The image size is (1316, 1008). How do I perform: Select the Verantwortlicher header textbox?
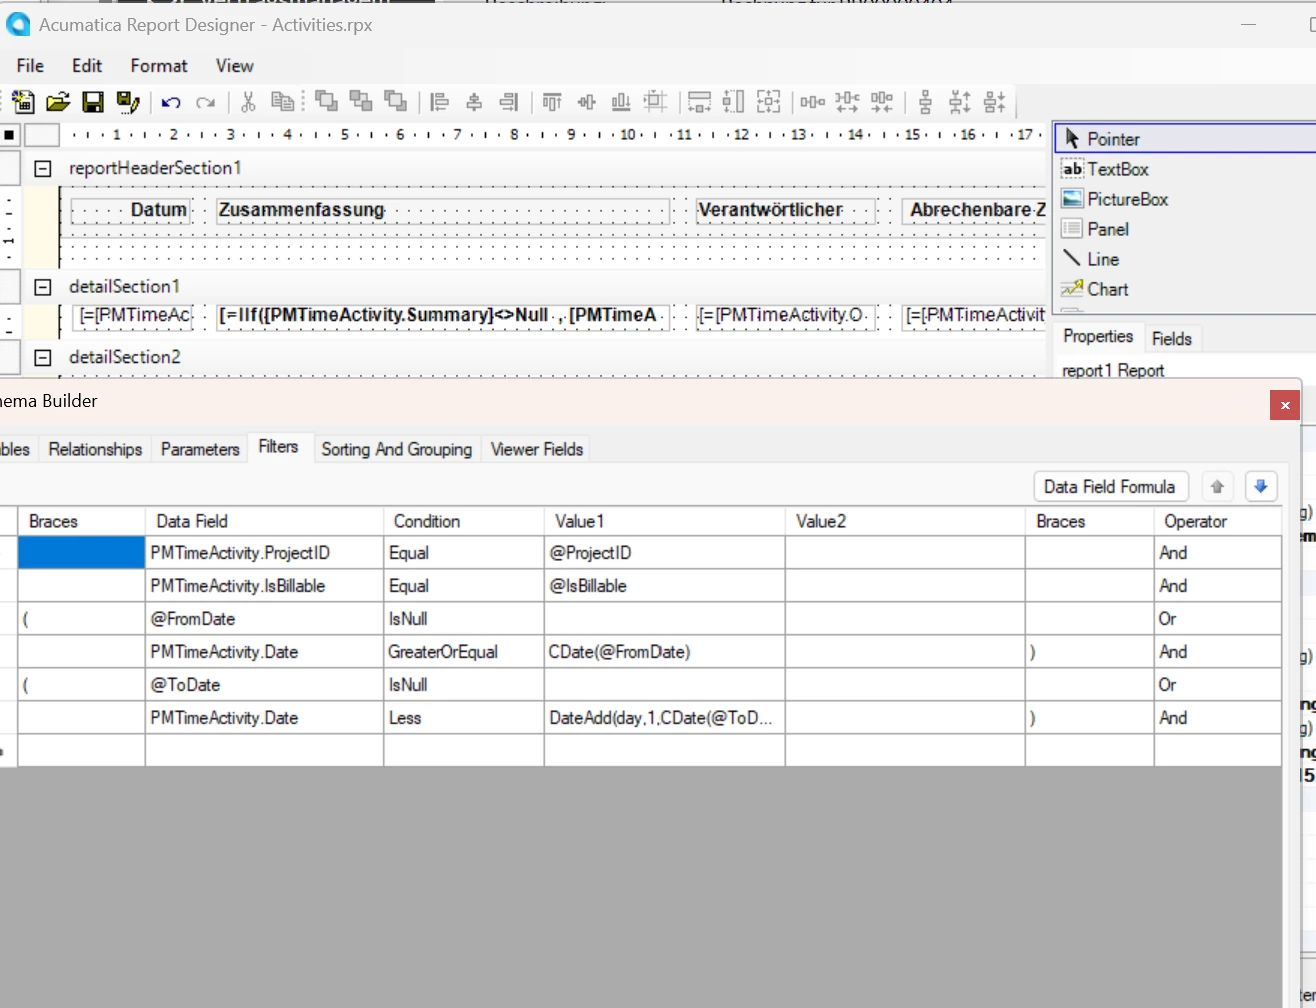786,210
